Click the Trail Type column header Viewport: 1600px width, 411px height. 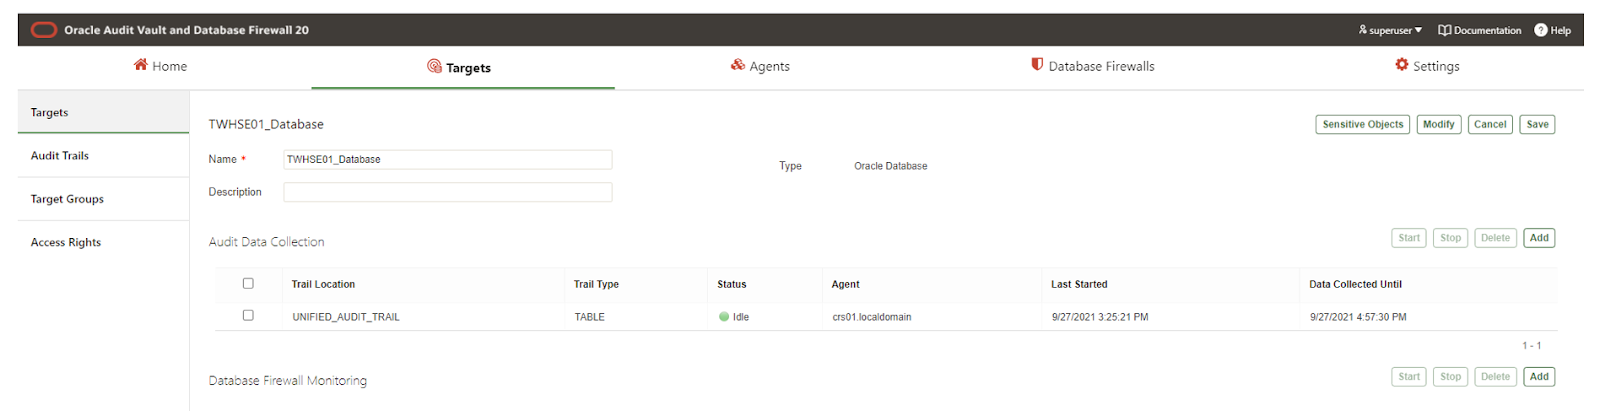(x=596, y=284)
